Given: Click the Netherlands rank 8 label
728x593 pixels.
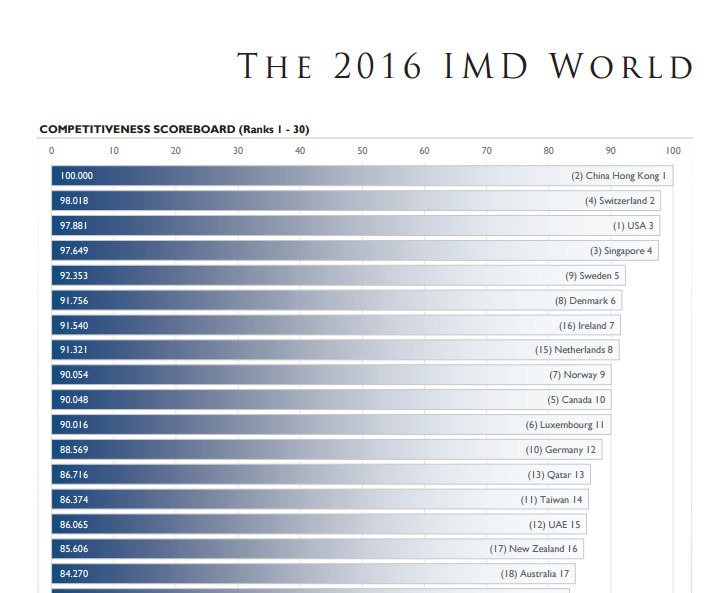Looking at the screenshot, I should (x=574, y=350).
